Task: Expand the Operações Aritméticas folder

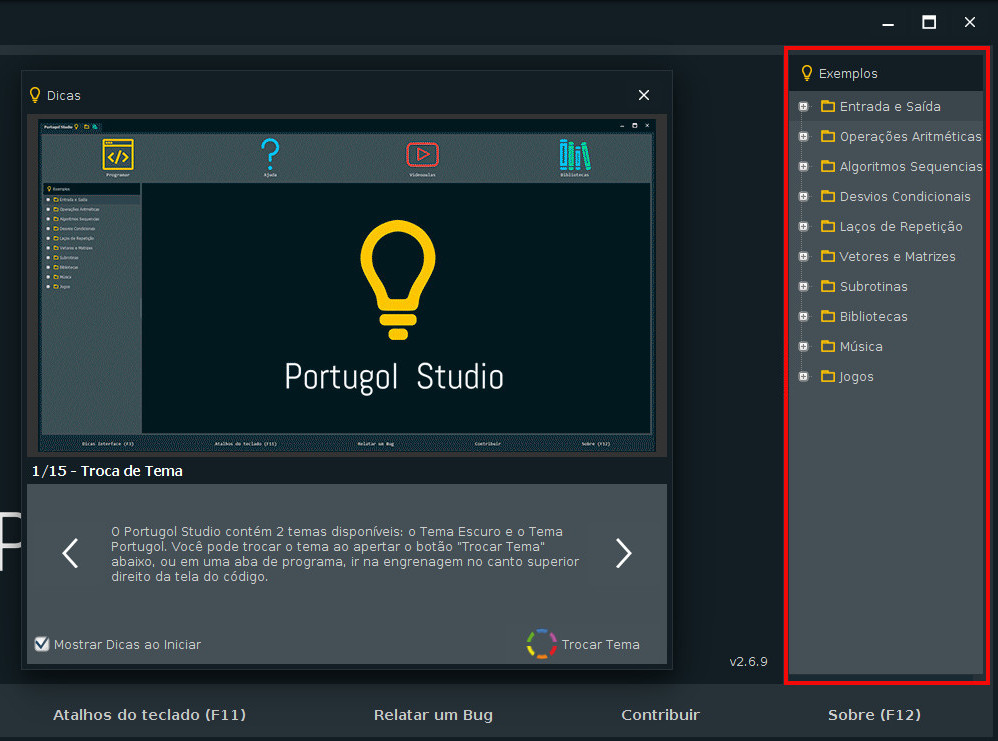Action: click(803, 137)
